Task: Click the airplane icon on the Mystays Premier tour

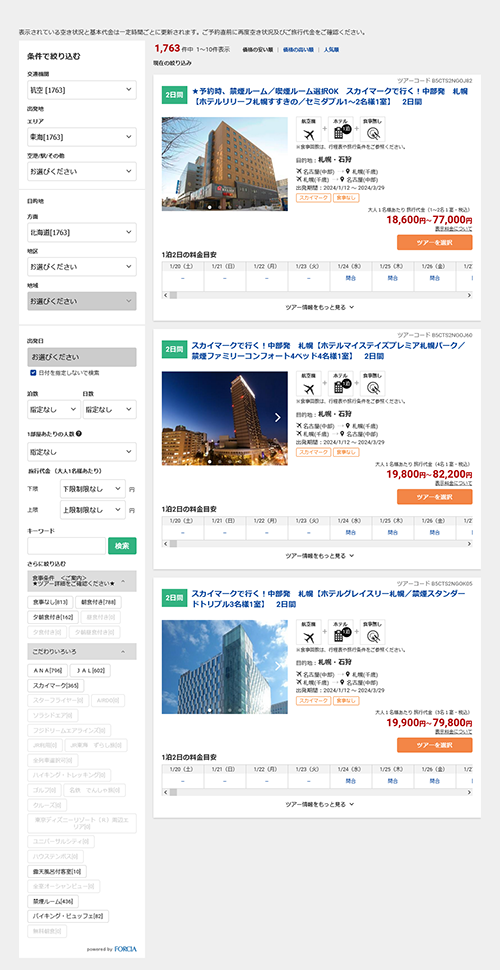Action: 309,384
